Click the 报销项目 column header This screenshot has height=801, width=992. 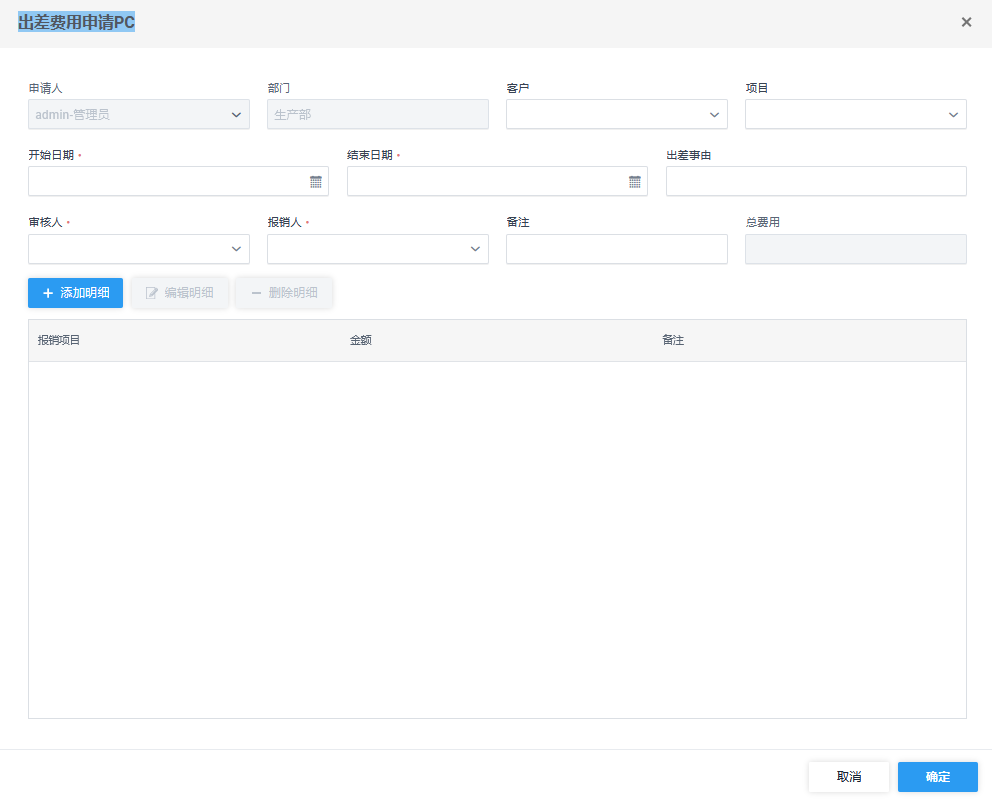(x=59, y=340)
